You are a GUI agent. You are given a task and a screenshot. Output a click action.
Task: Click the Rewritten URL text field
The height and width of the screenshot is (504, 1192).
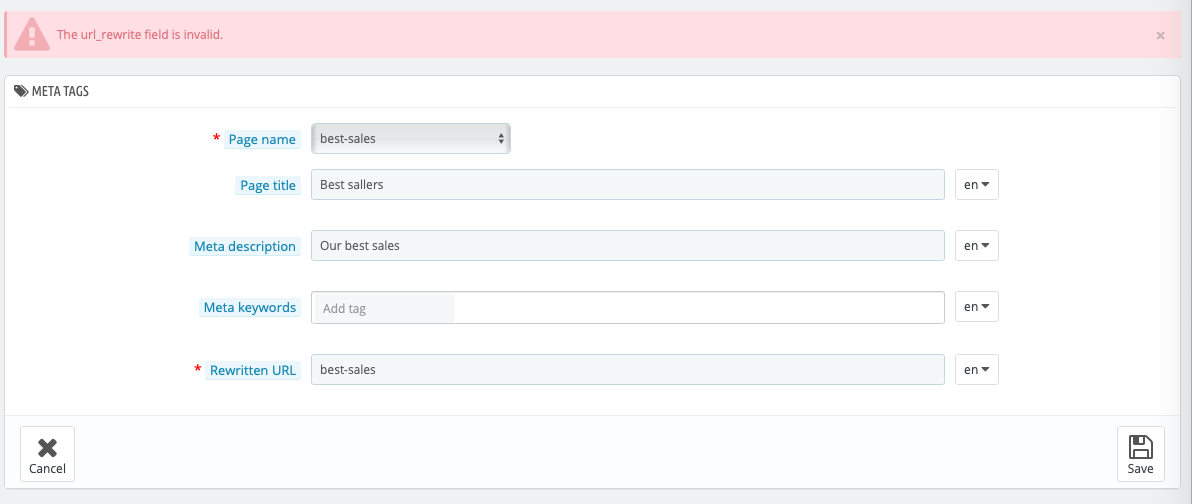[x=628, y=369]
